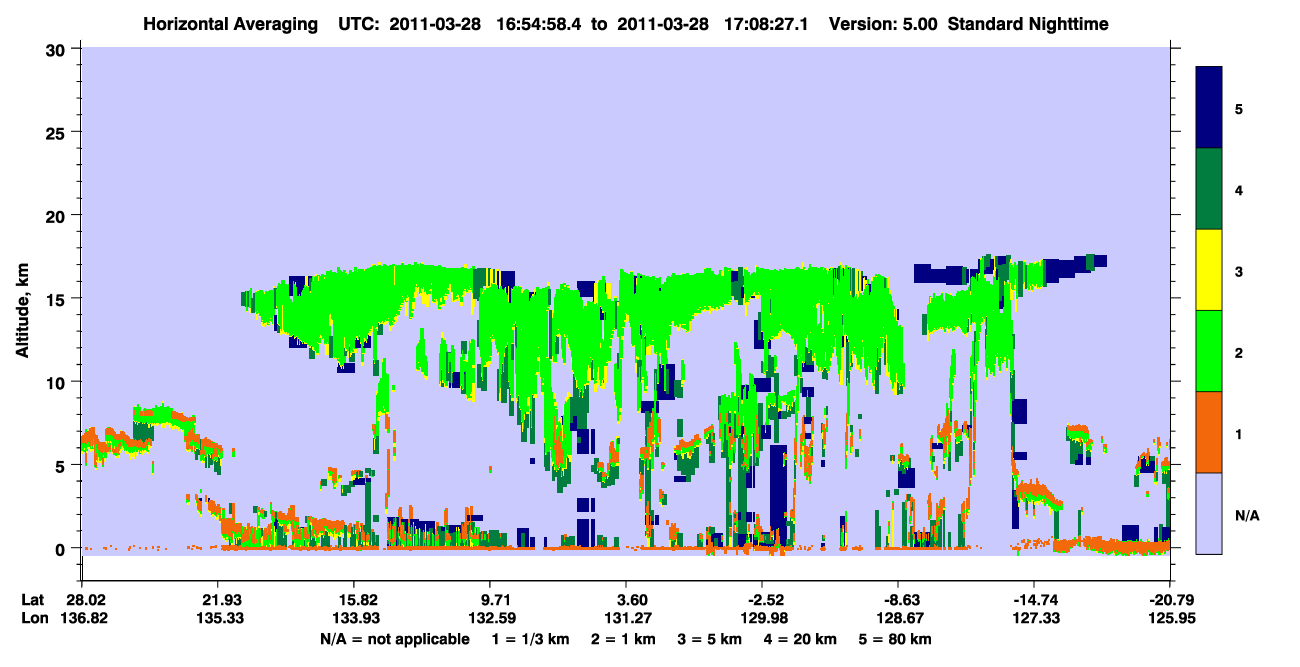Click the 'N/A = not applicable' legend text

[x=395, y=639]
